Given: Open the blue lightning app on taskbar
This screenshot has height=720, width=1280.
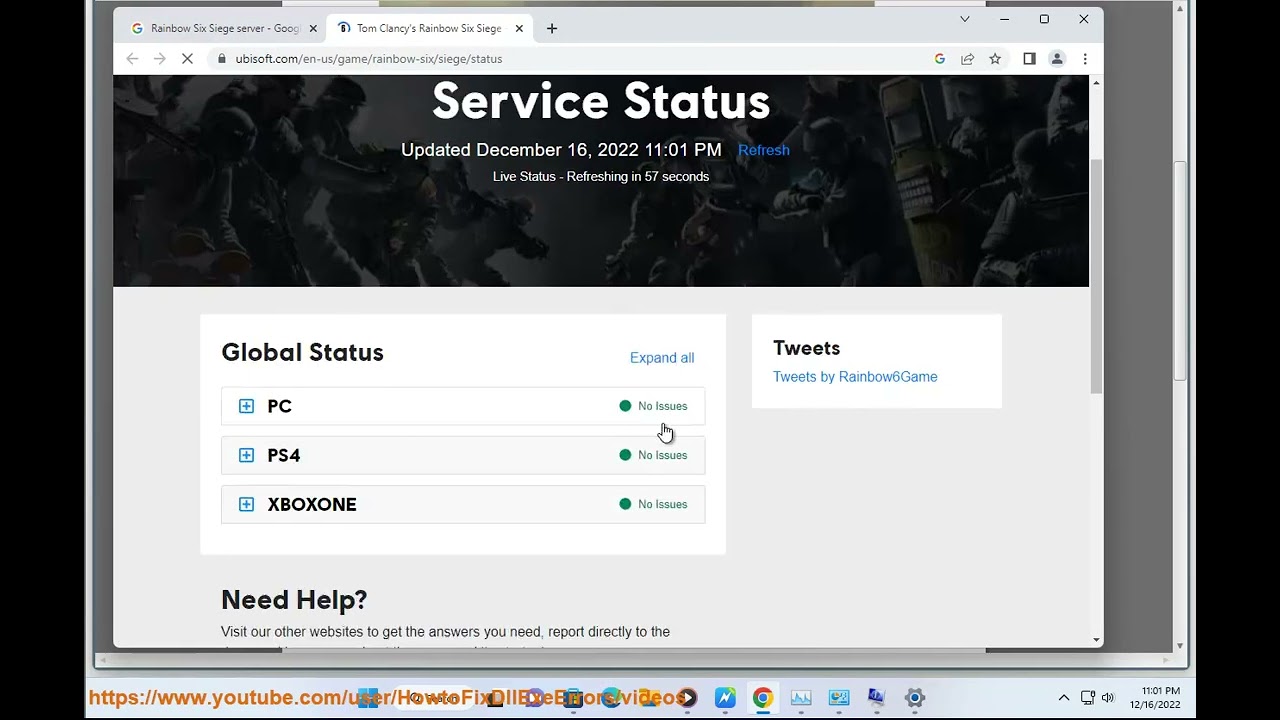Looking at the screenshot, I should 725,698.
